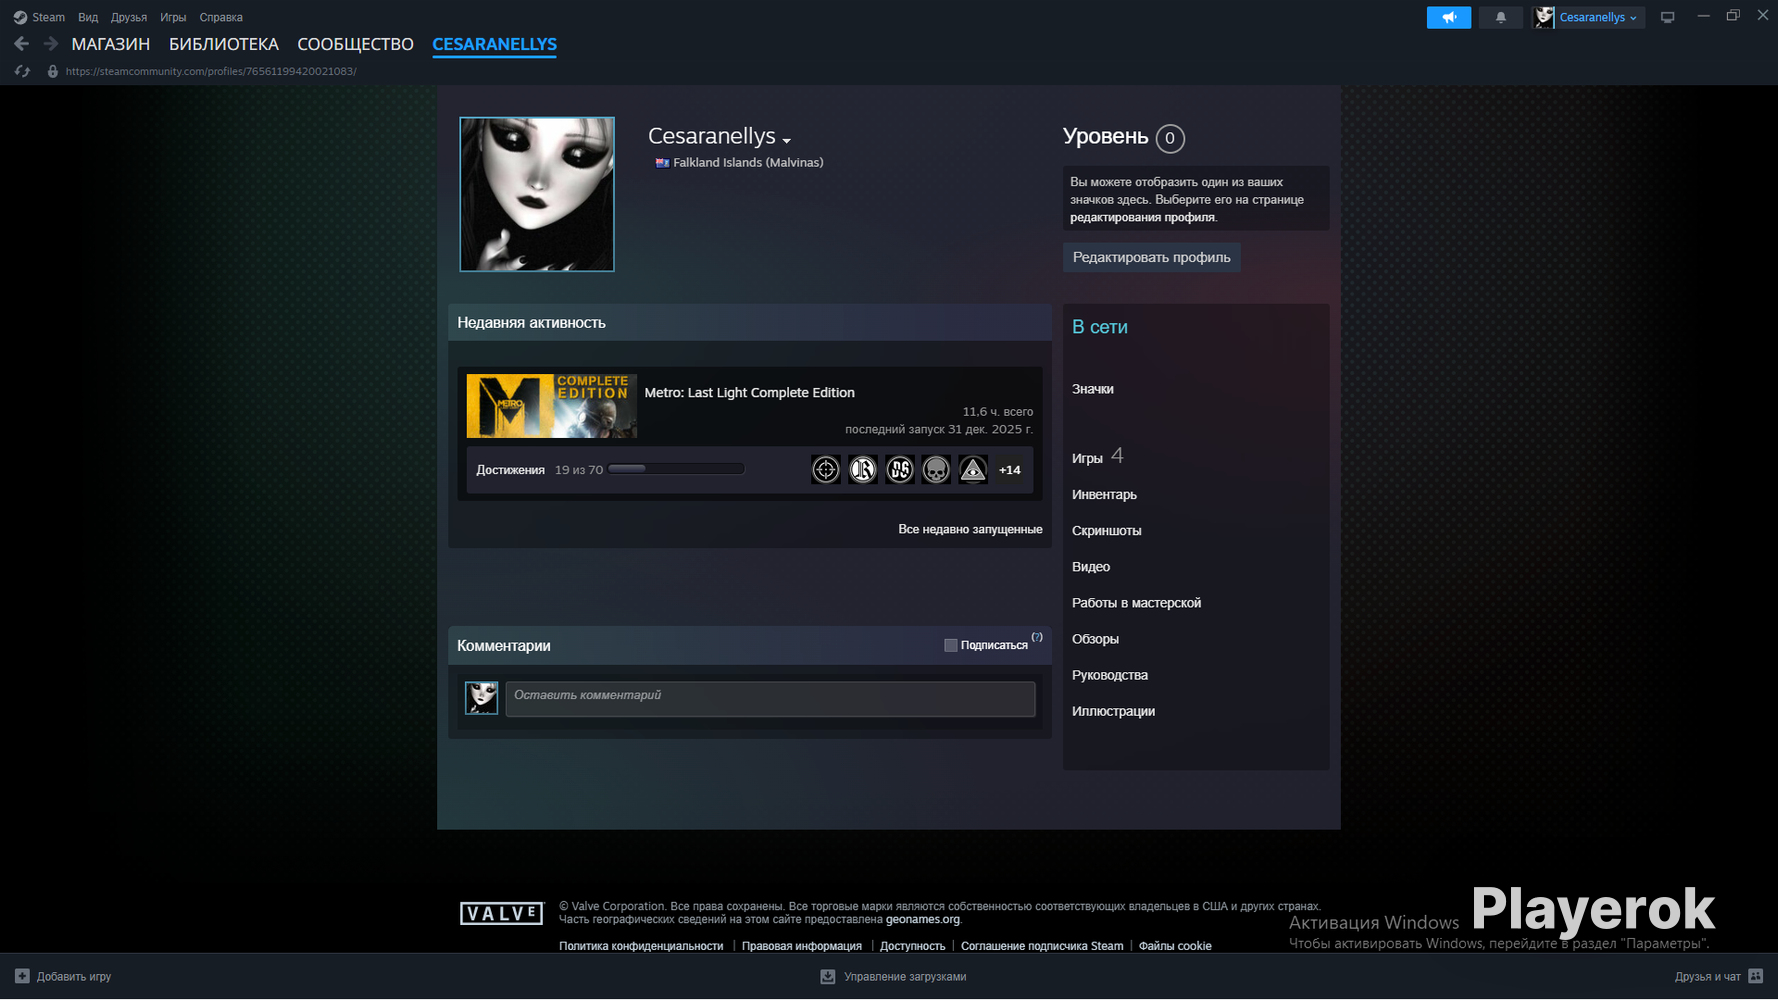Click the Falkland Islands flag icon

click(662, 163)
